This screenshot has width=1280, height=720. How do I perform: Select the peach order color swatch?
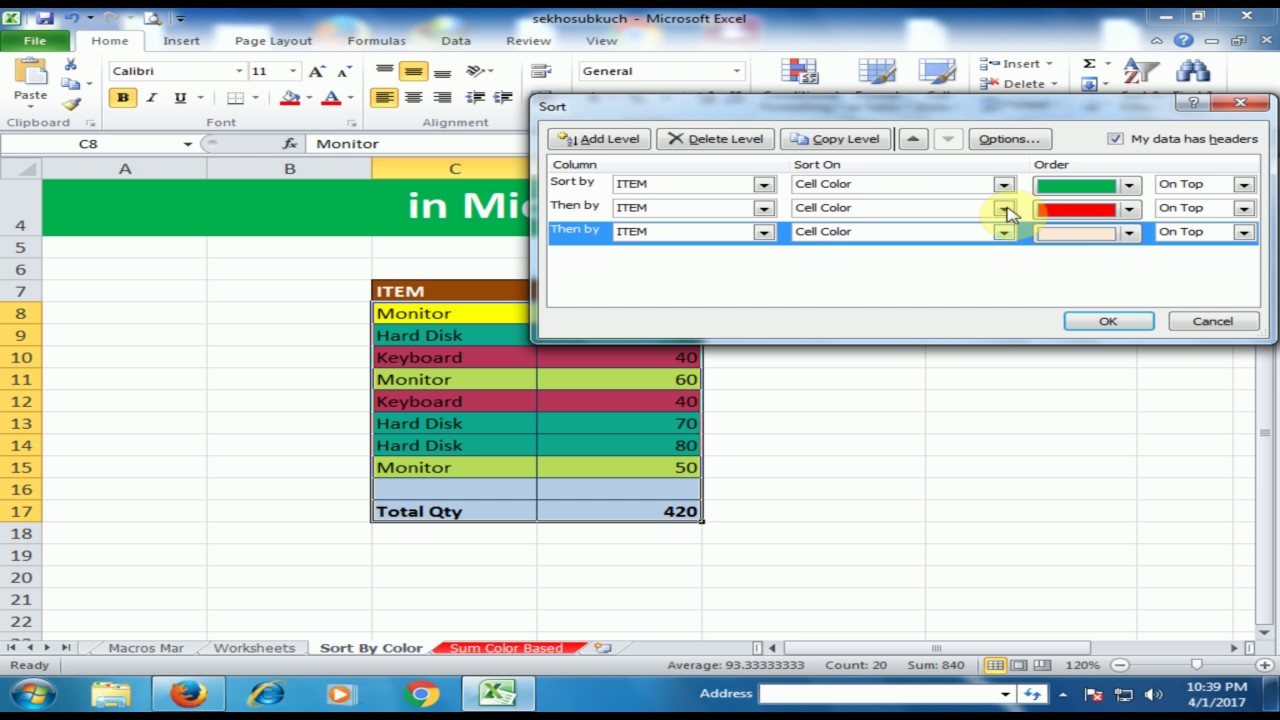point(1076,233)
